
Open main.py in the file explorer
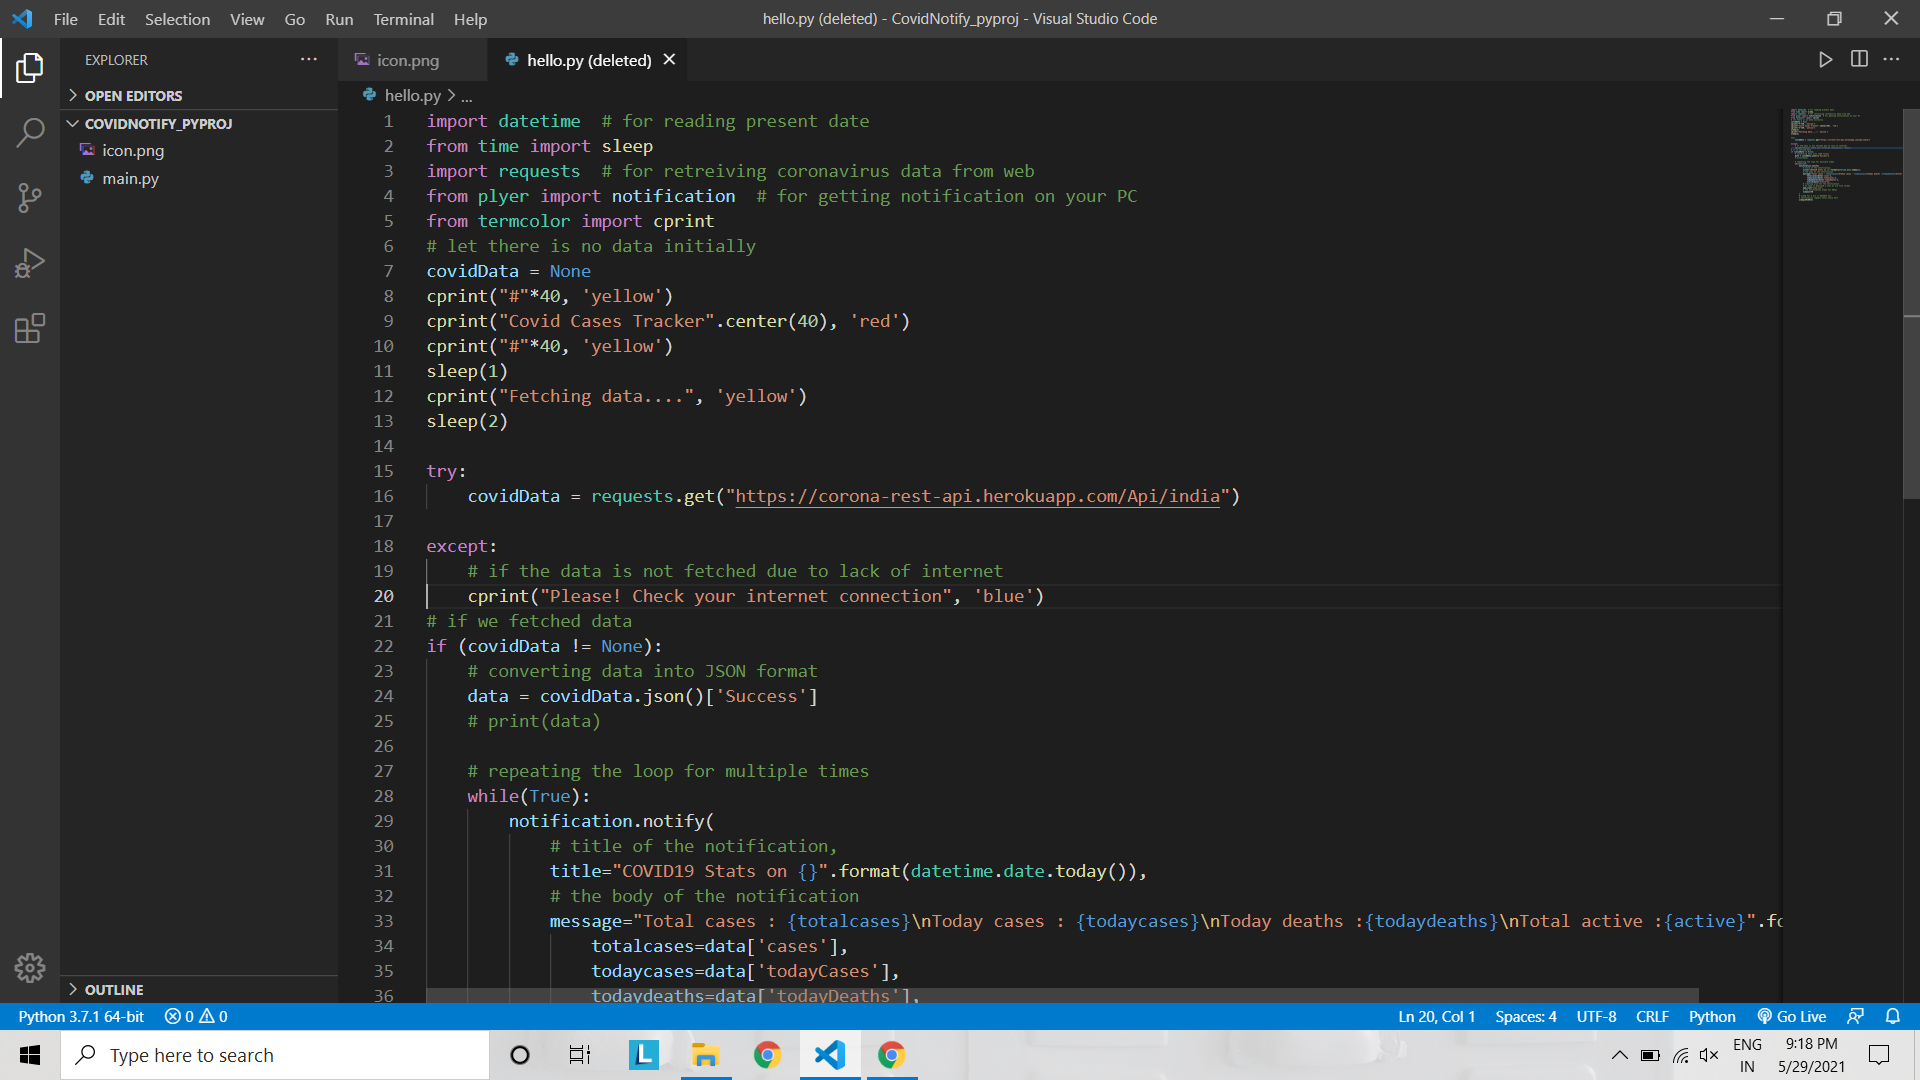coord(130,178)
